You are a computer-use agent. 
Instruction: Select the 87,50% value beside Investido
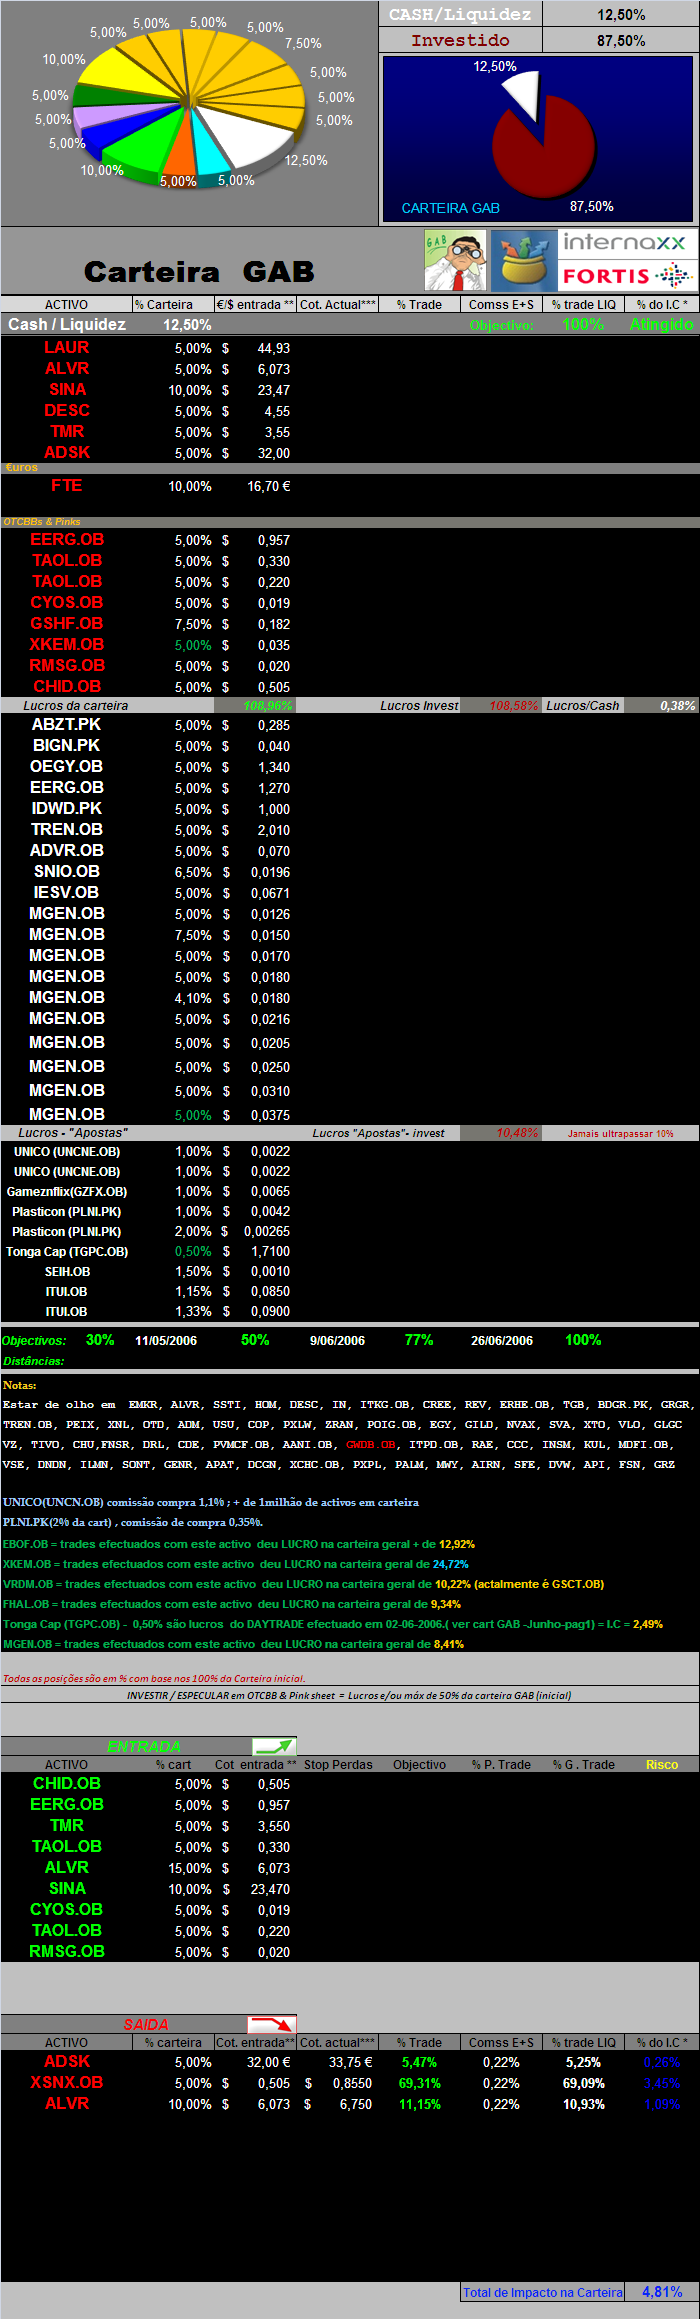click(x=621, y=40)
